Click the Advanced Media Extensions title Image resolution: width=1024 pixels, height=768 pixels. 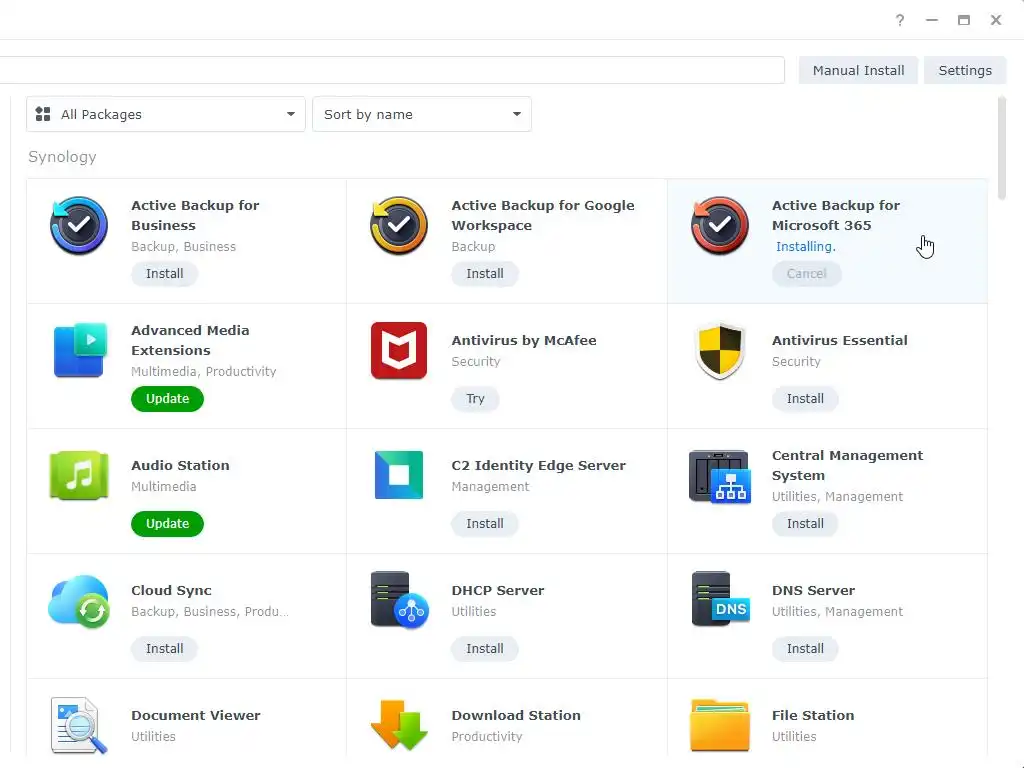pyautogui.click(x=190, y=340)
